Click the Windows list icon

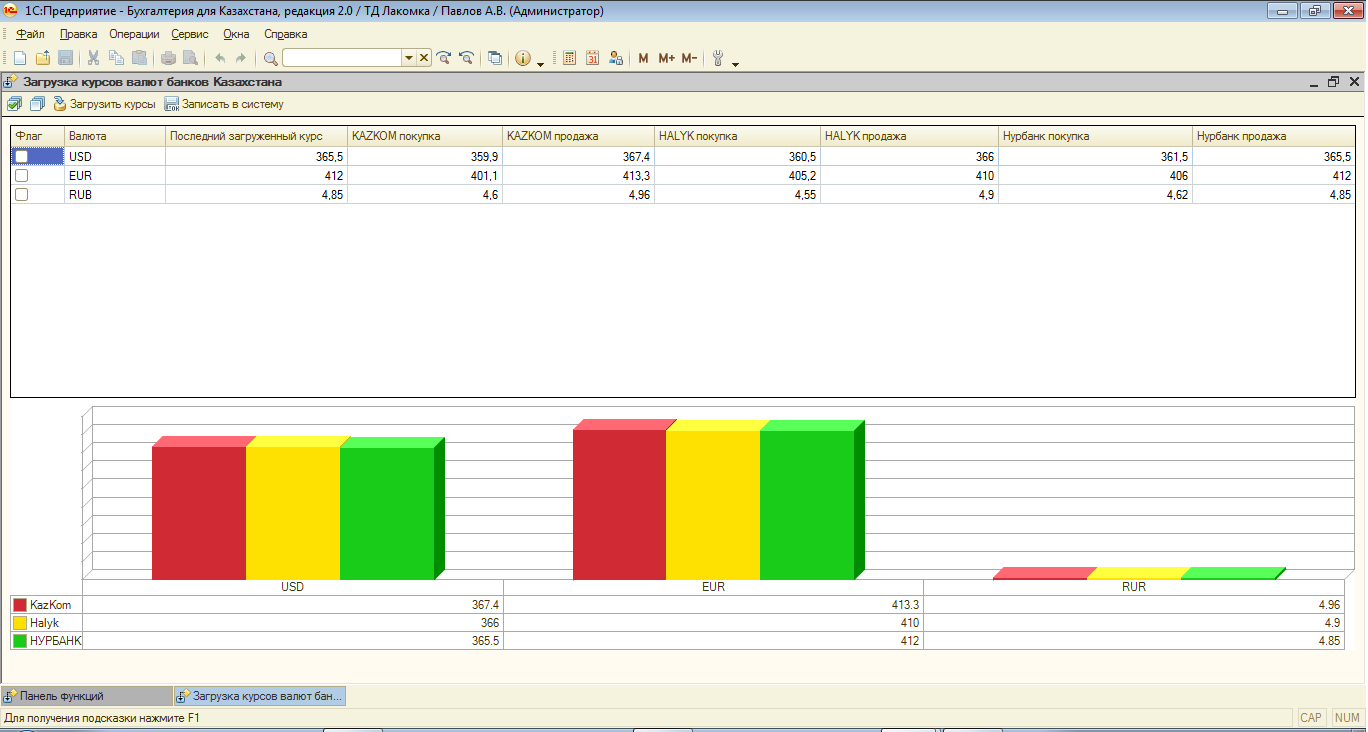pos(495,58)
